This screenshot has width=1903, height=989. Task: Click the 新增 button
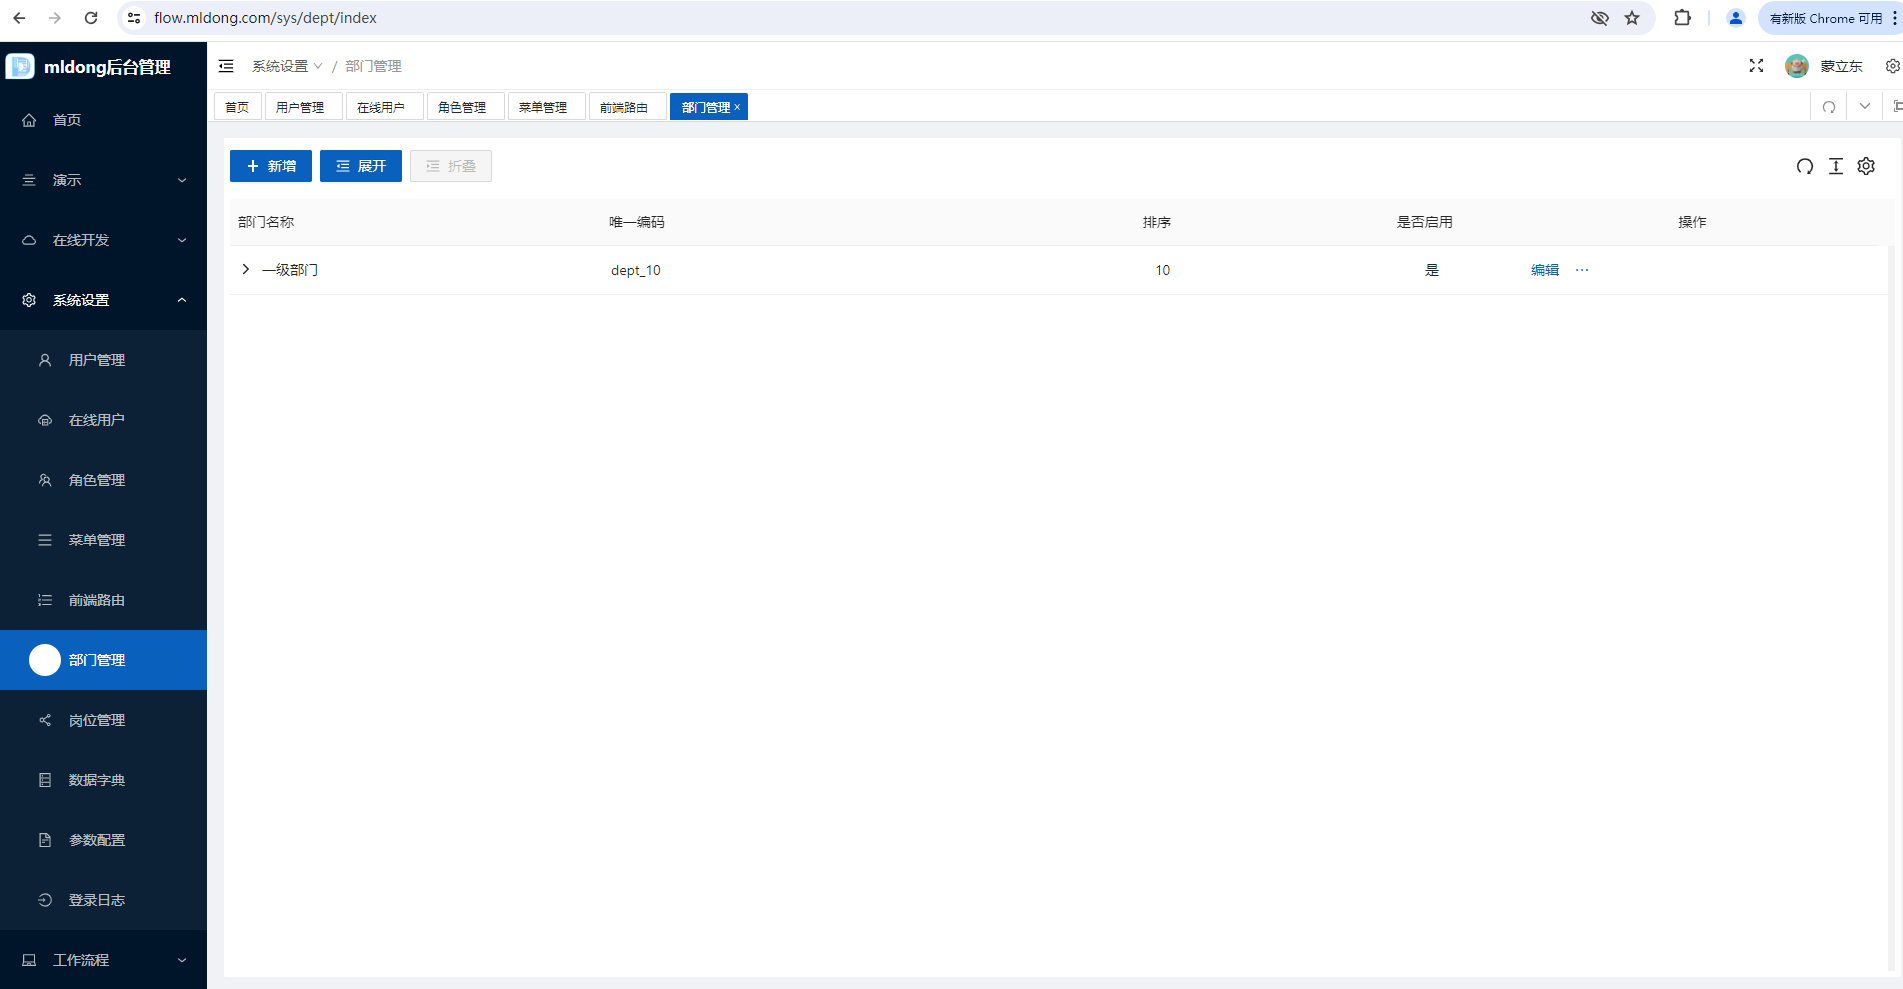point(271,166)
